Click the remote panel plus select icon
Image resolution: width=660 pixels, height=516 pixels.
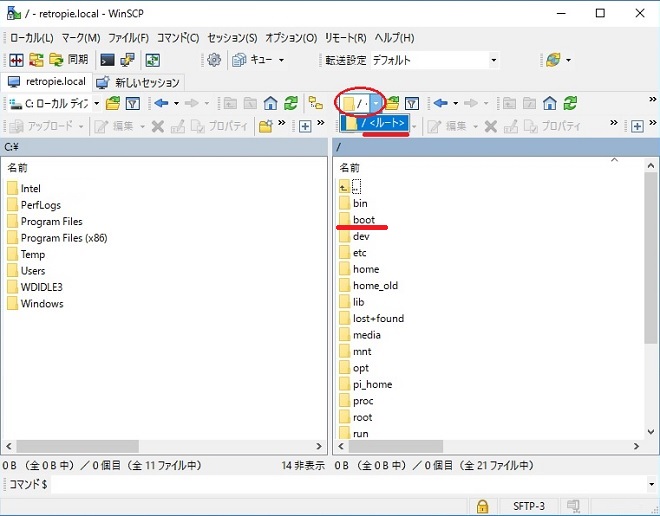pos(637,126)
